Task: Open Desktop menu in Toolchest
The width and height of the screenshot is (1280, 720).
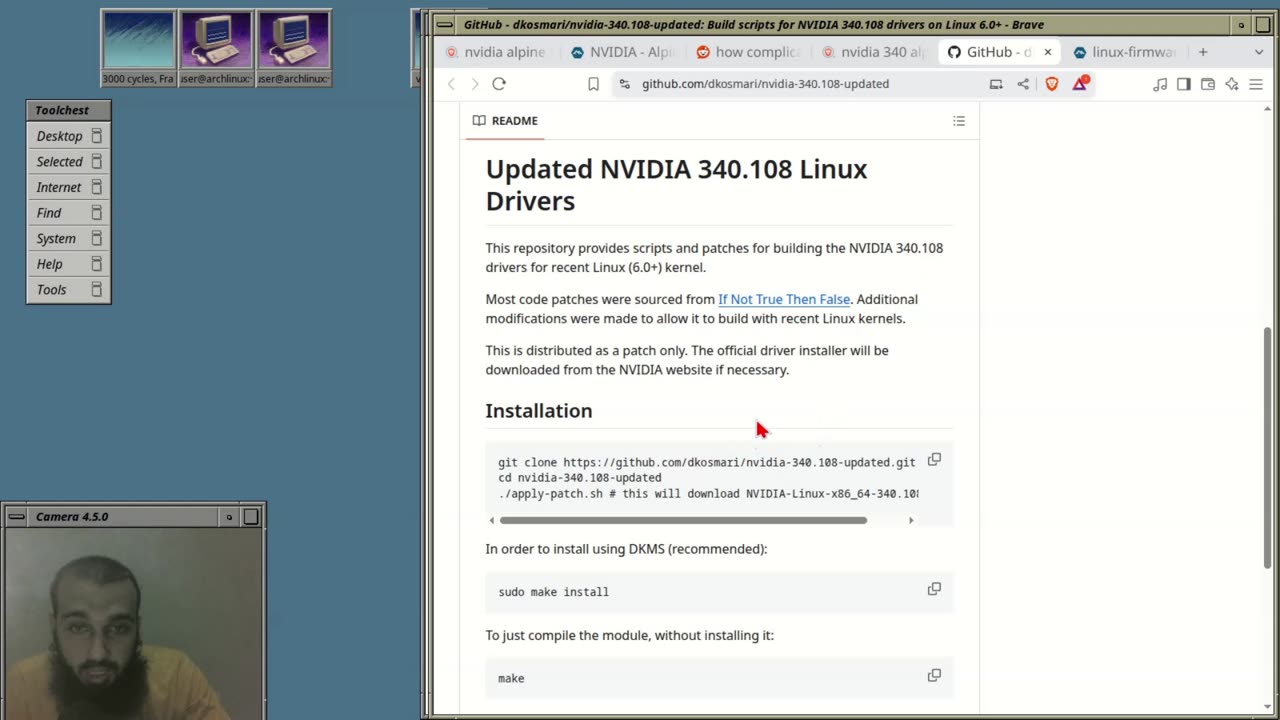Action: point(68,136)
